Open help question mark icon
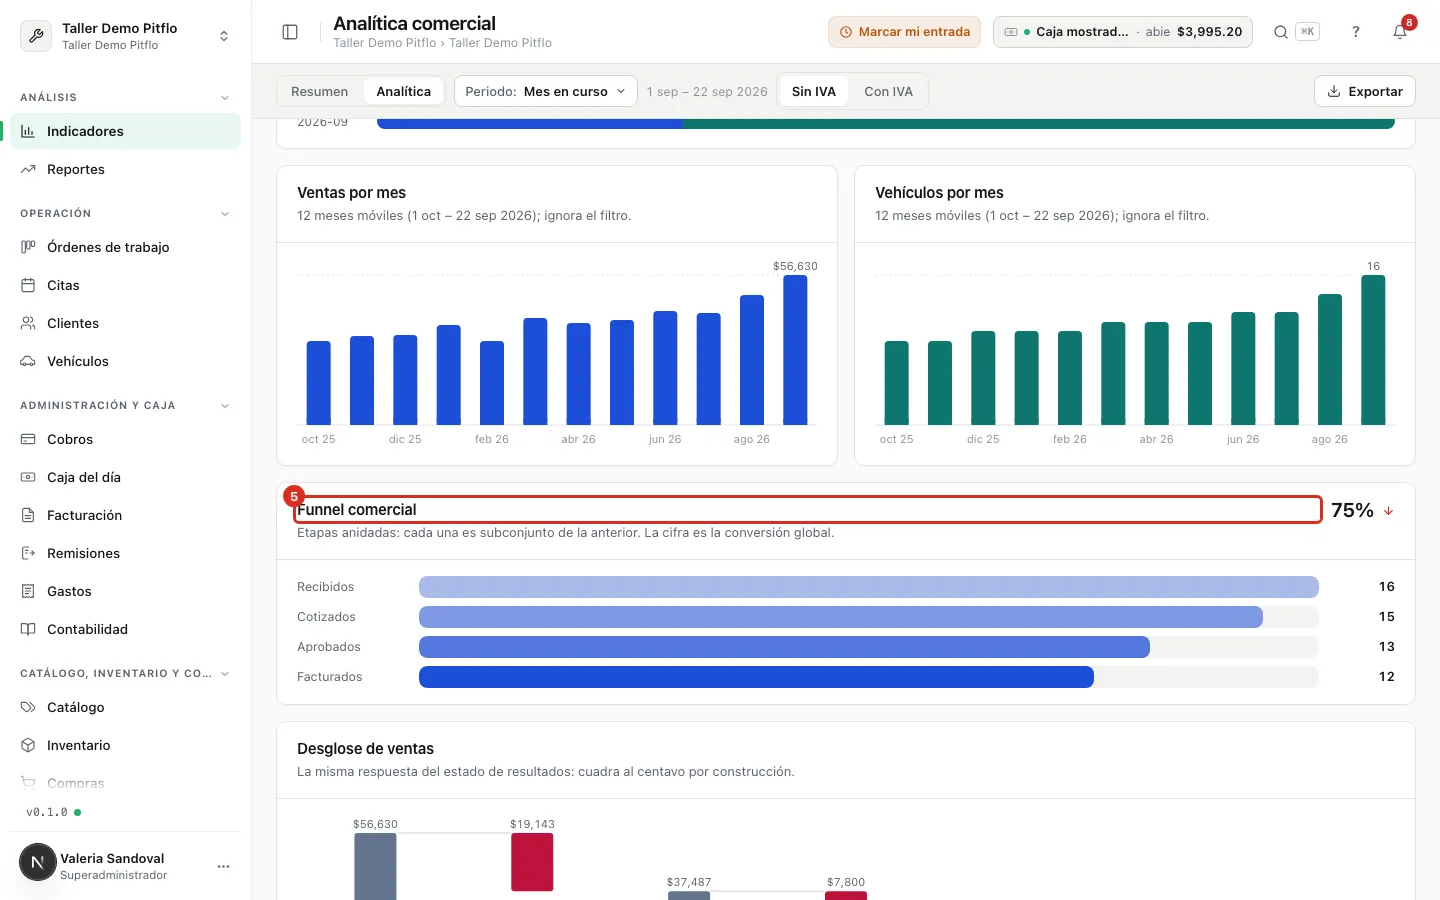The width and height of the screenshot is (1440, 900). [x=1356, y=32]
